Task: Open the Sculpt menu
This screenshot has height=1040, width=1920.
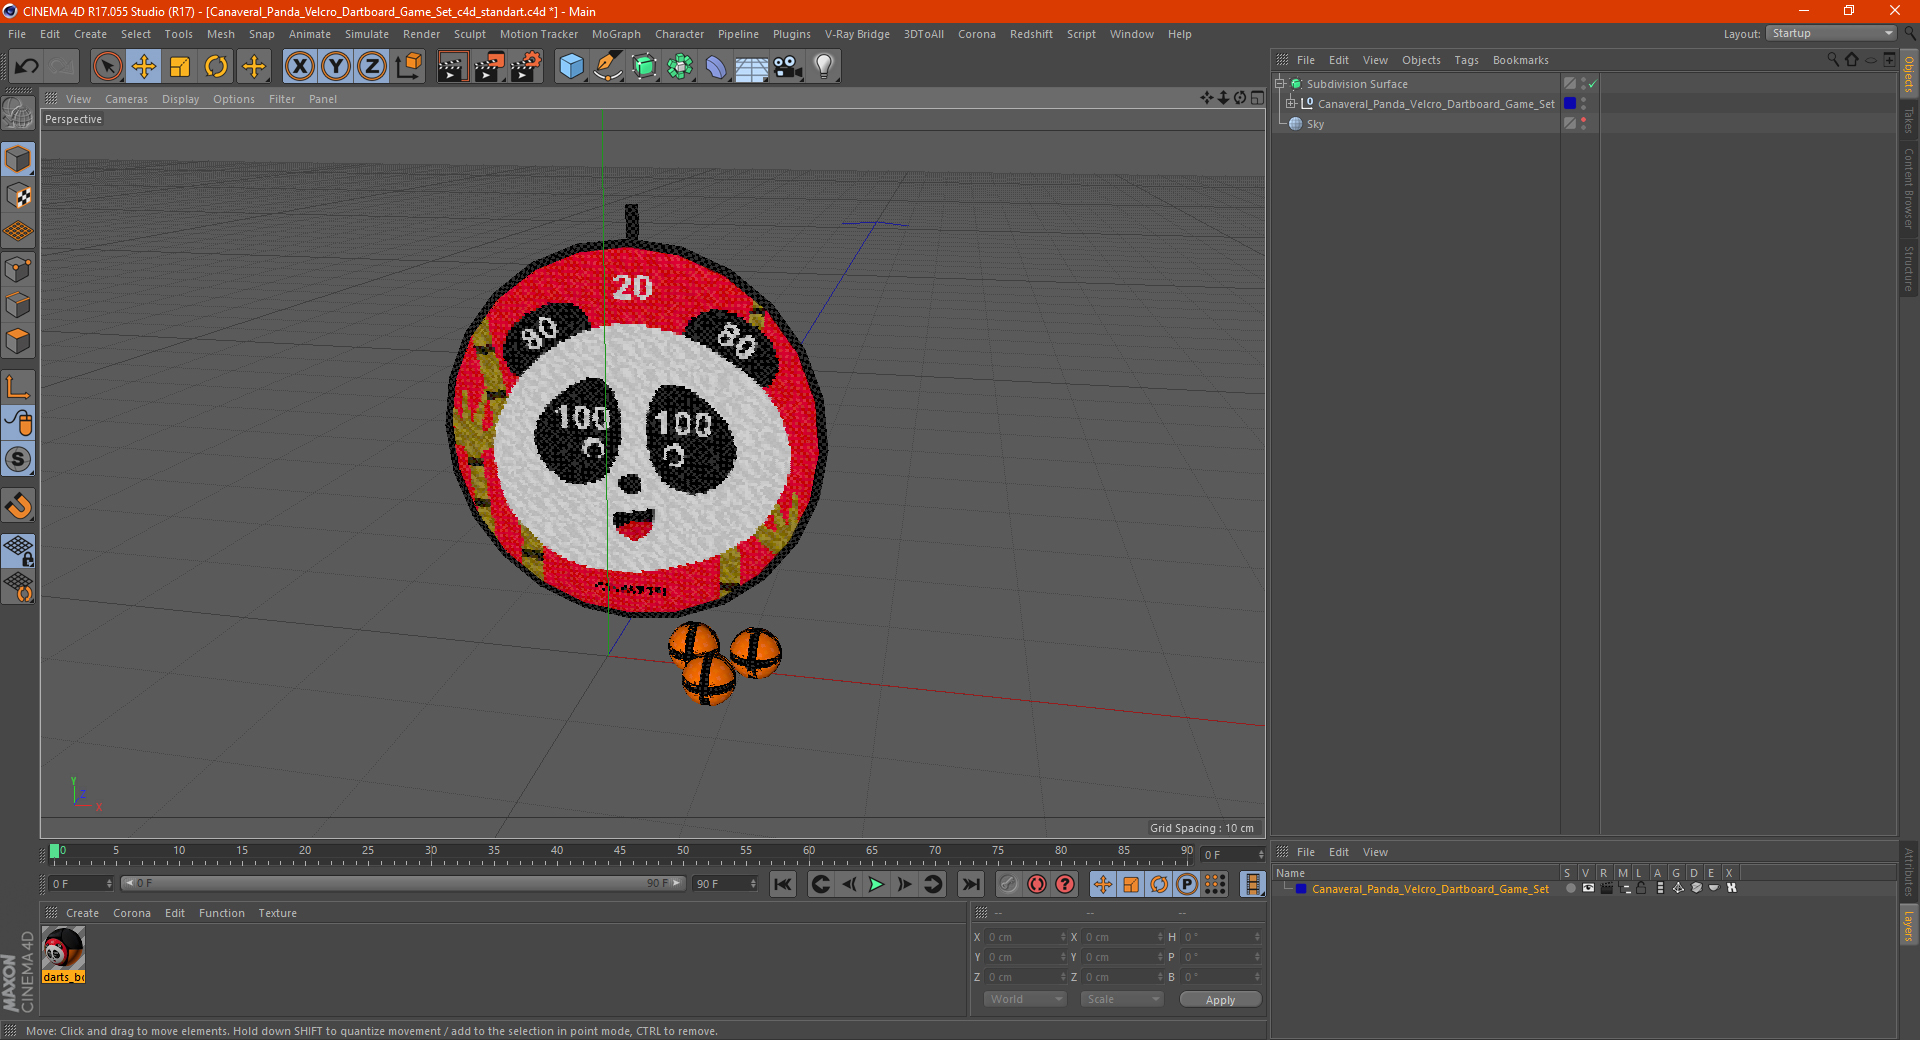Action: click(x=469, y=34)
